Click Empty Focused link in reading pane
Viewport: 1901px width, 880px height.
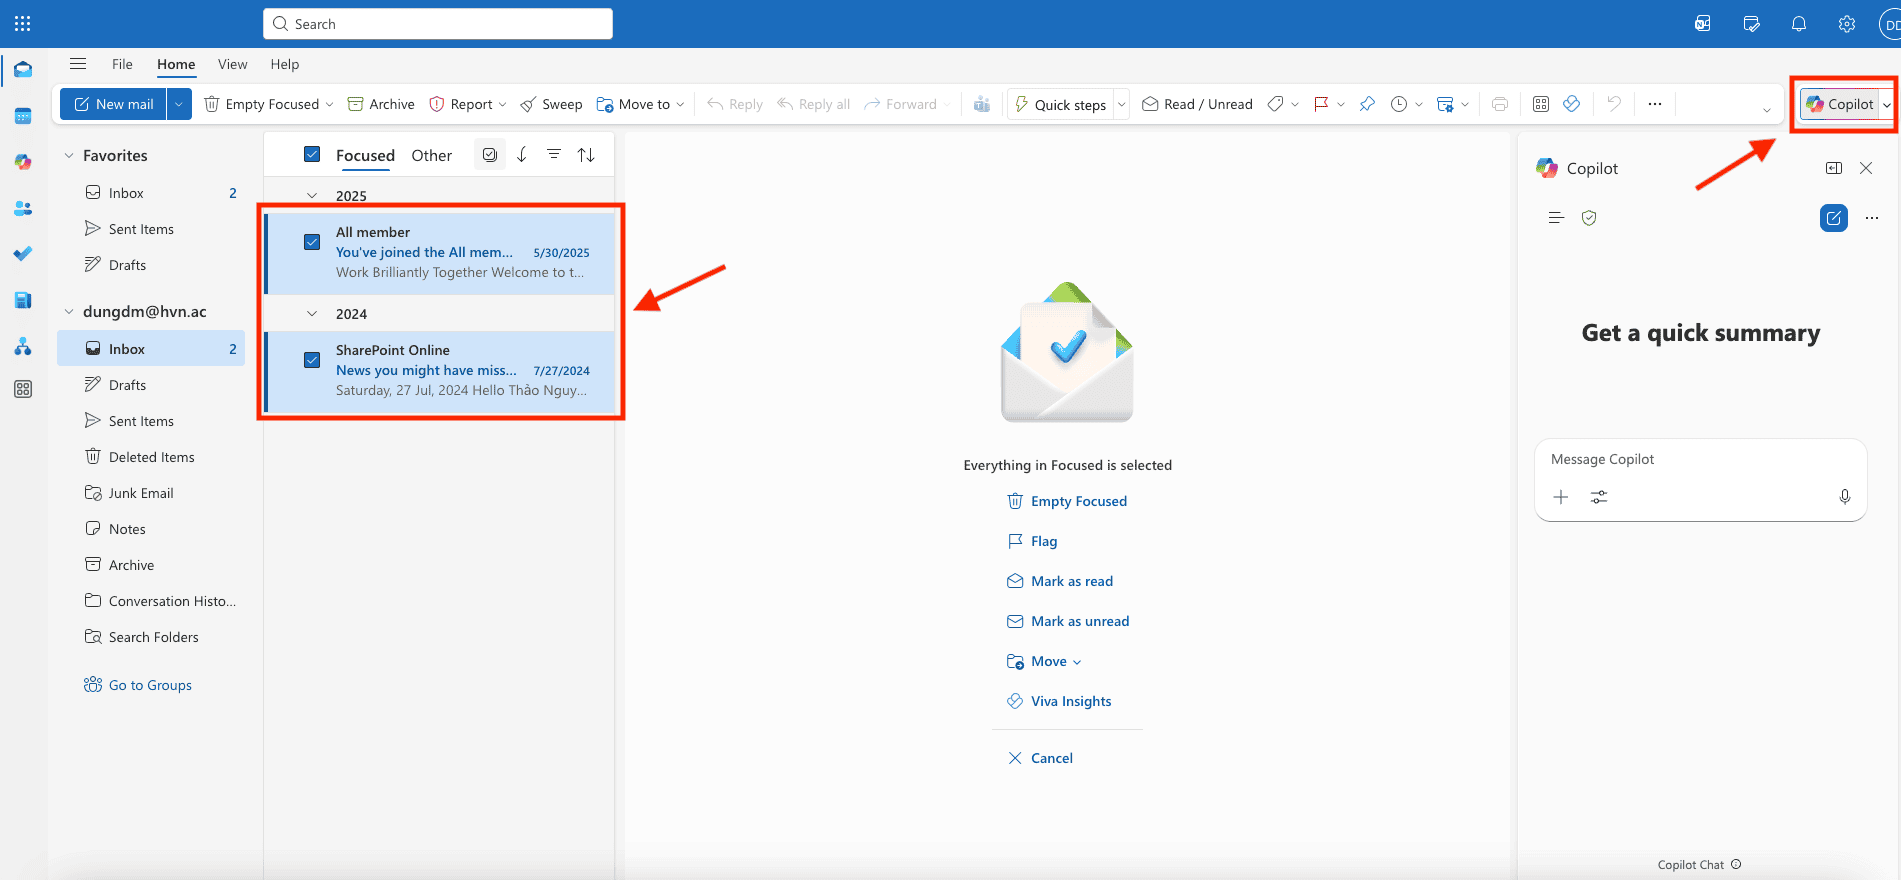pyautogui.click(x=1067, y=501)
